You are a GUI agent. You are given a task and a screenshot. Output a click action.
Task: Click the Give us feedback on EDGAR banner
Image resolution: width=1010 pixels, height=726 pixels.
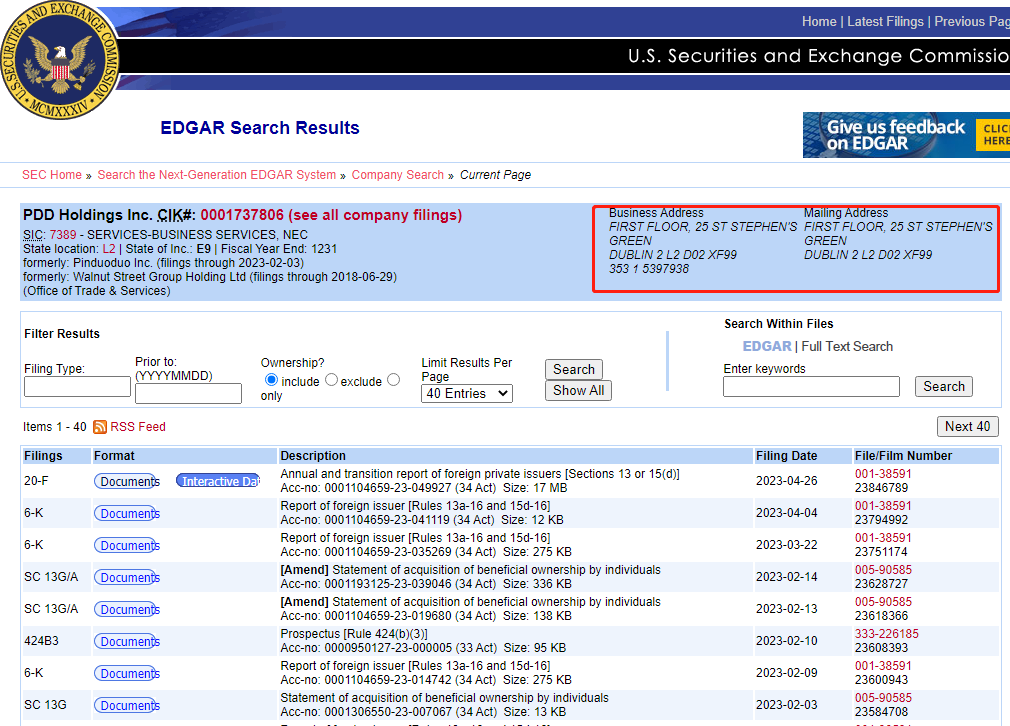(x=906, y=135)
